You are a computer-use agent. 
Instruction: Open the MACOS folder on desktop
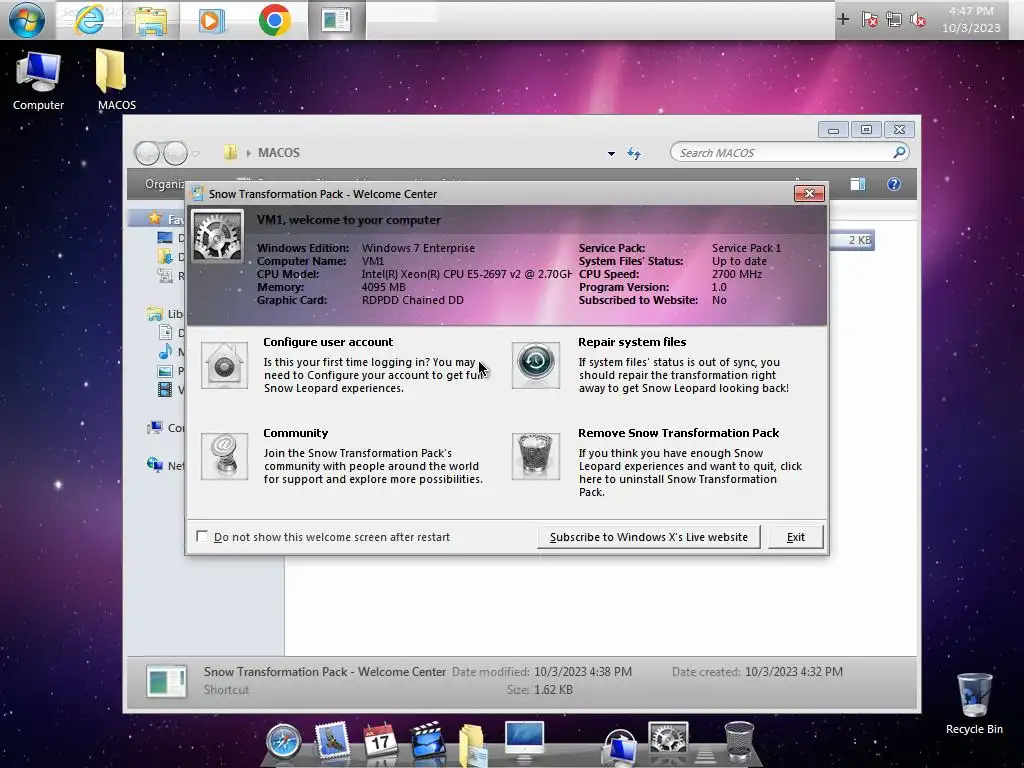pos(116,80)
